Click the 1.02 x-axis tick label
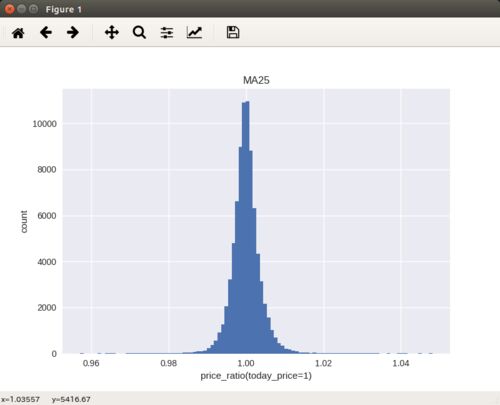The height and width of the screenshot is (405, 500). pos(323,363)
